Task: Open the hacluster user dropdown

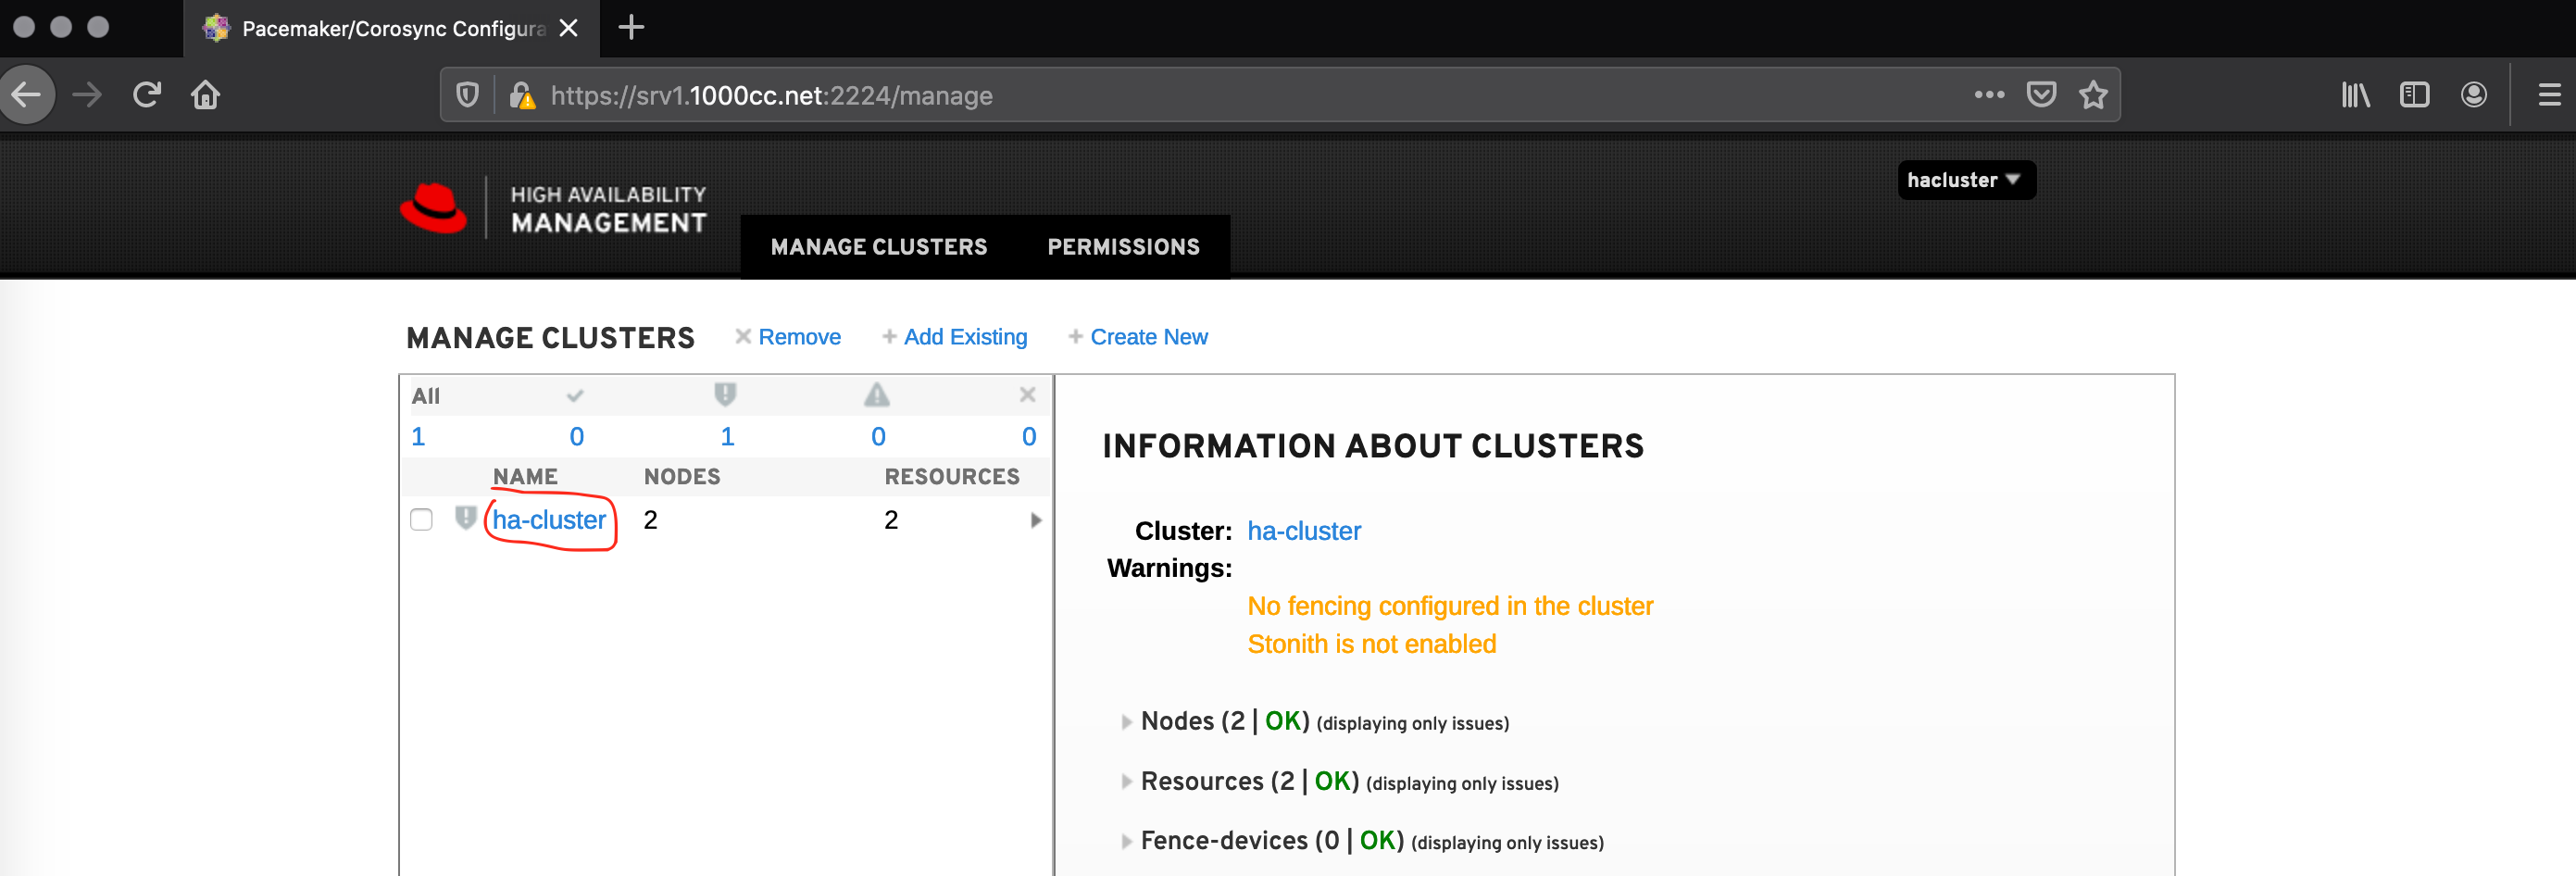Action: 1966,180
